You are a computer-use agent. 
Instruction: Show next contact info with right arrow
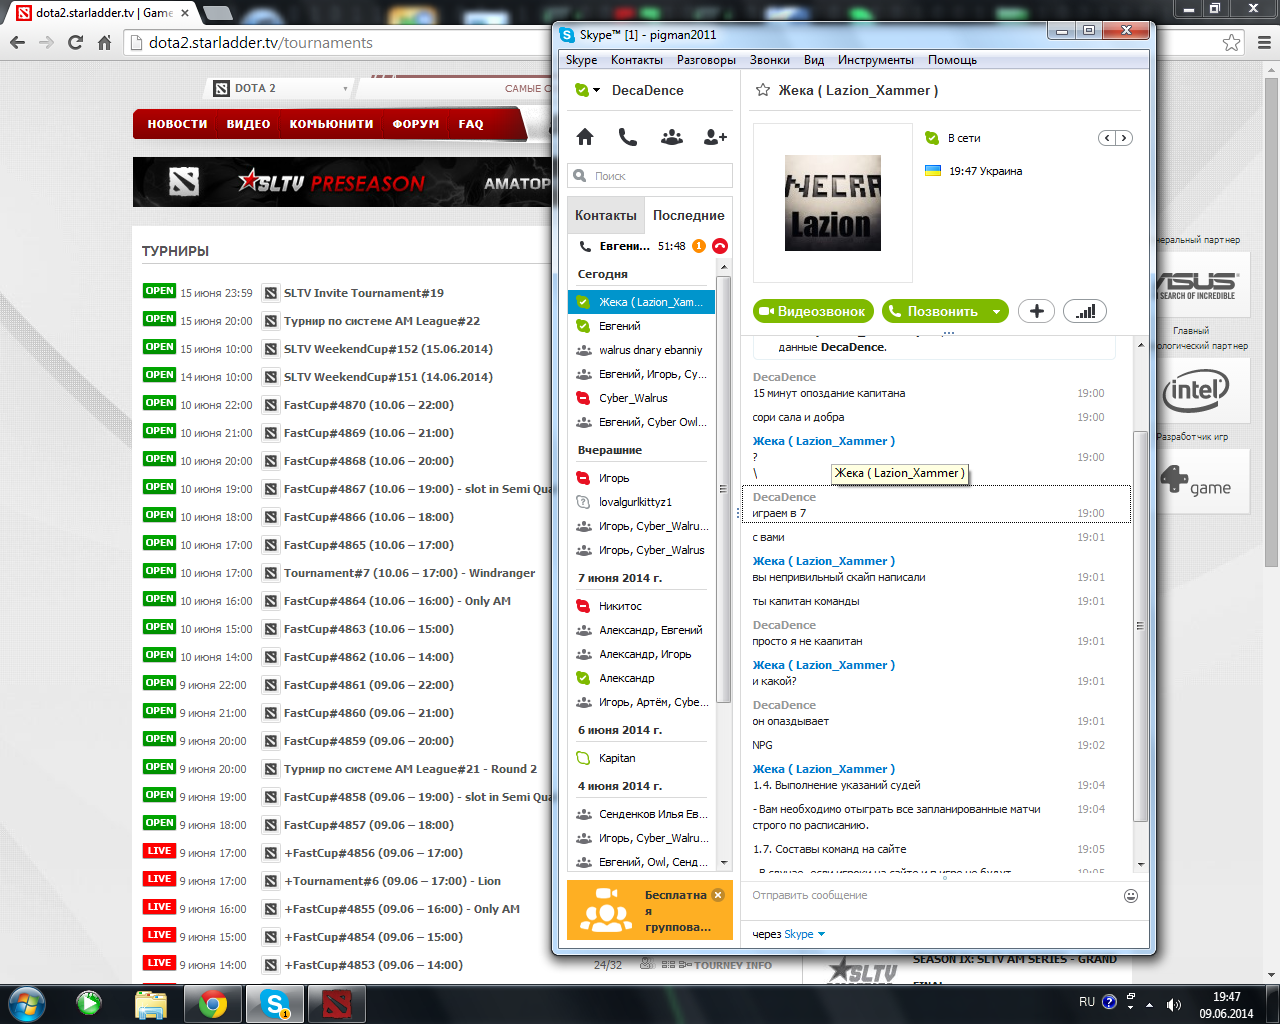pyautogui.click(x=1124, y=138)
